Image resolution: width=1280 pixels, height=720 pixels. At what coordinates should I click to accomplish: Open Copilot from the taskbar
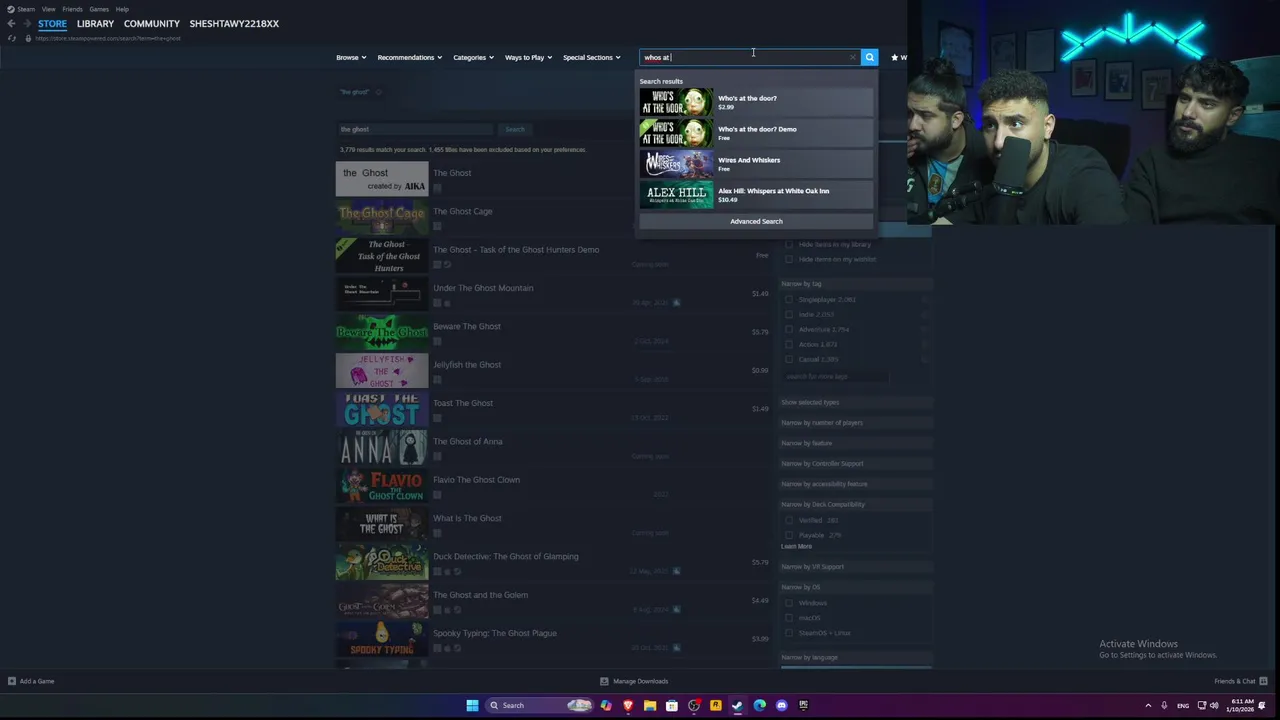606,705
